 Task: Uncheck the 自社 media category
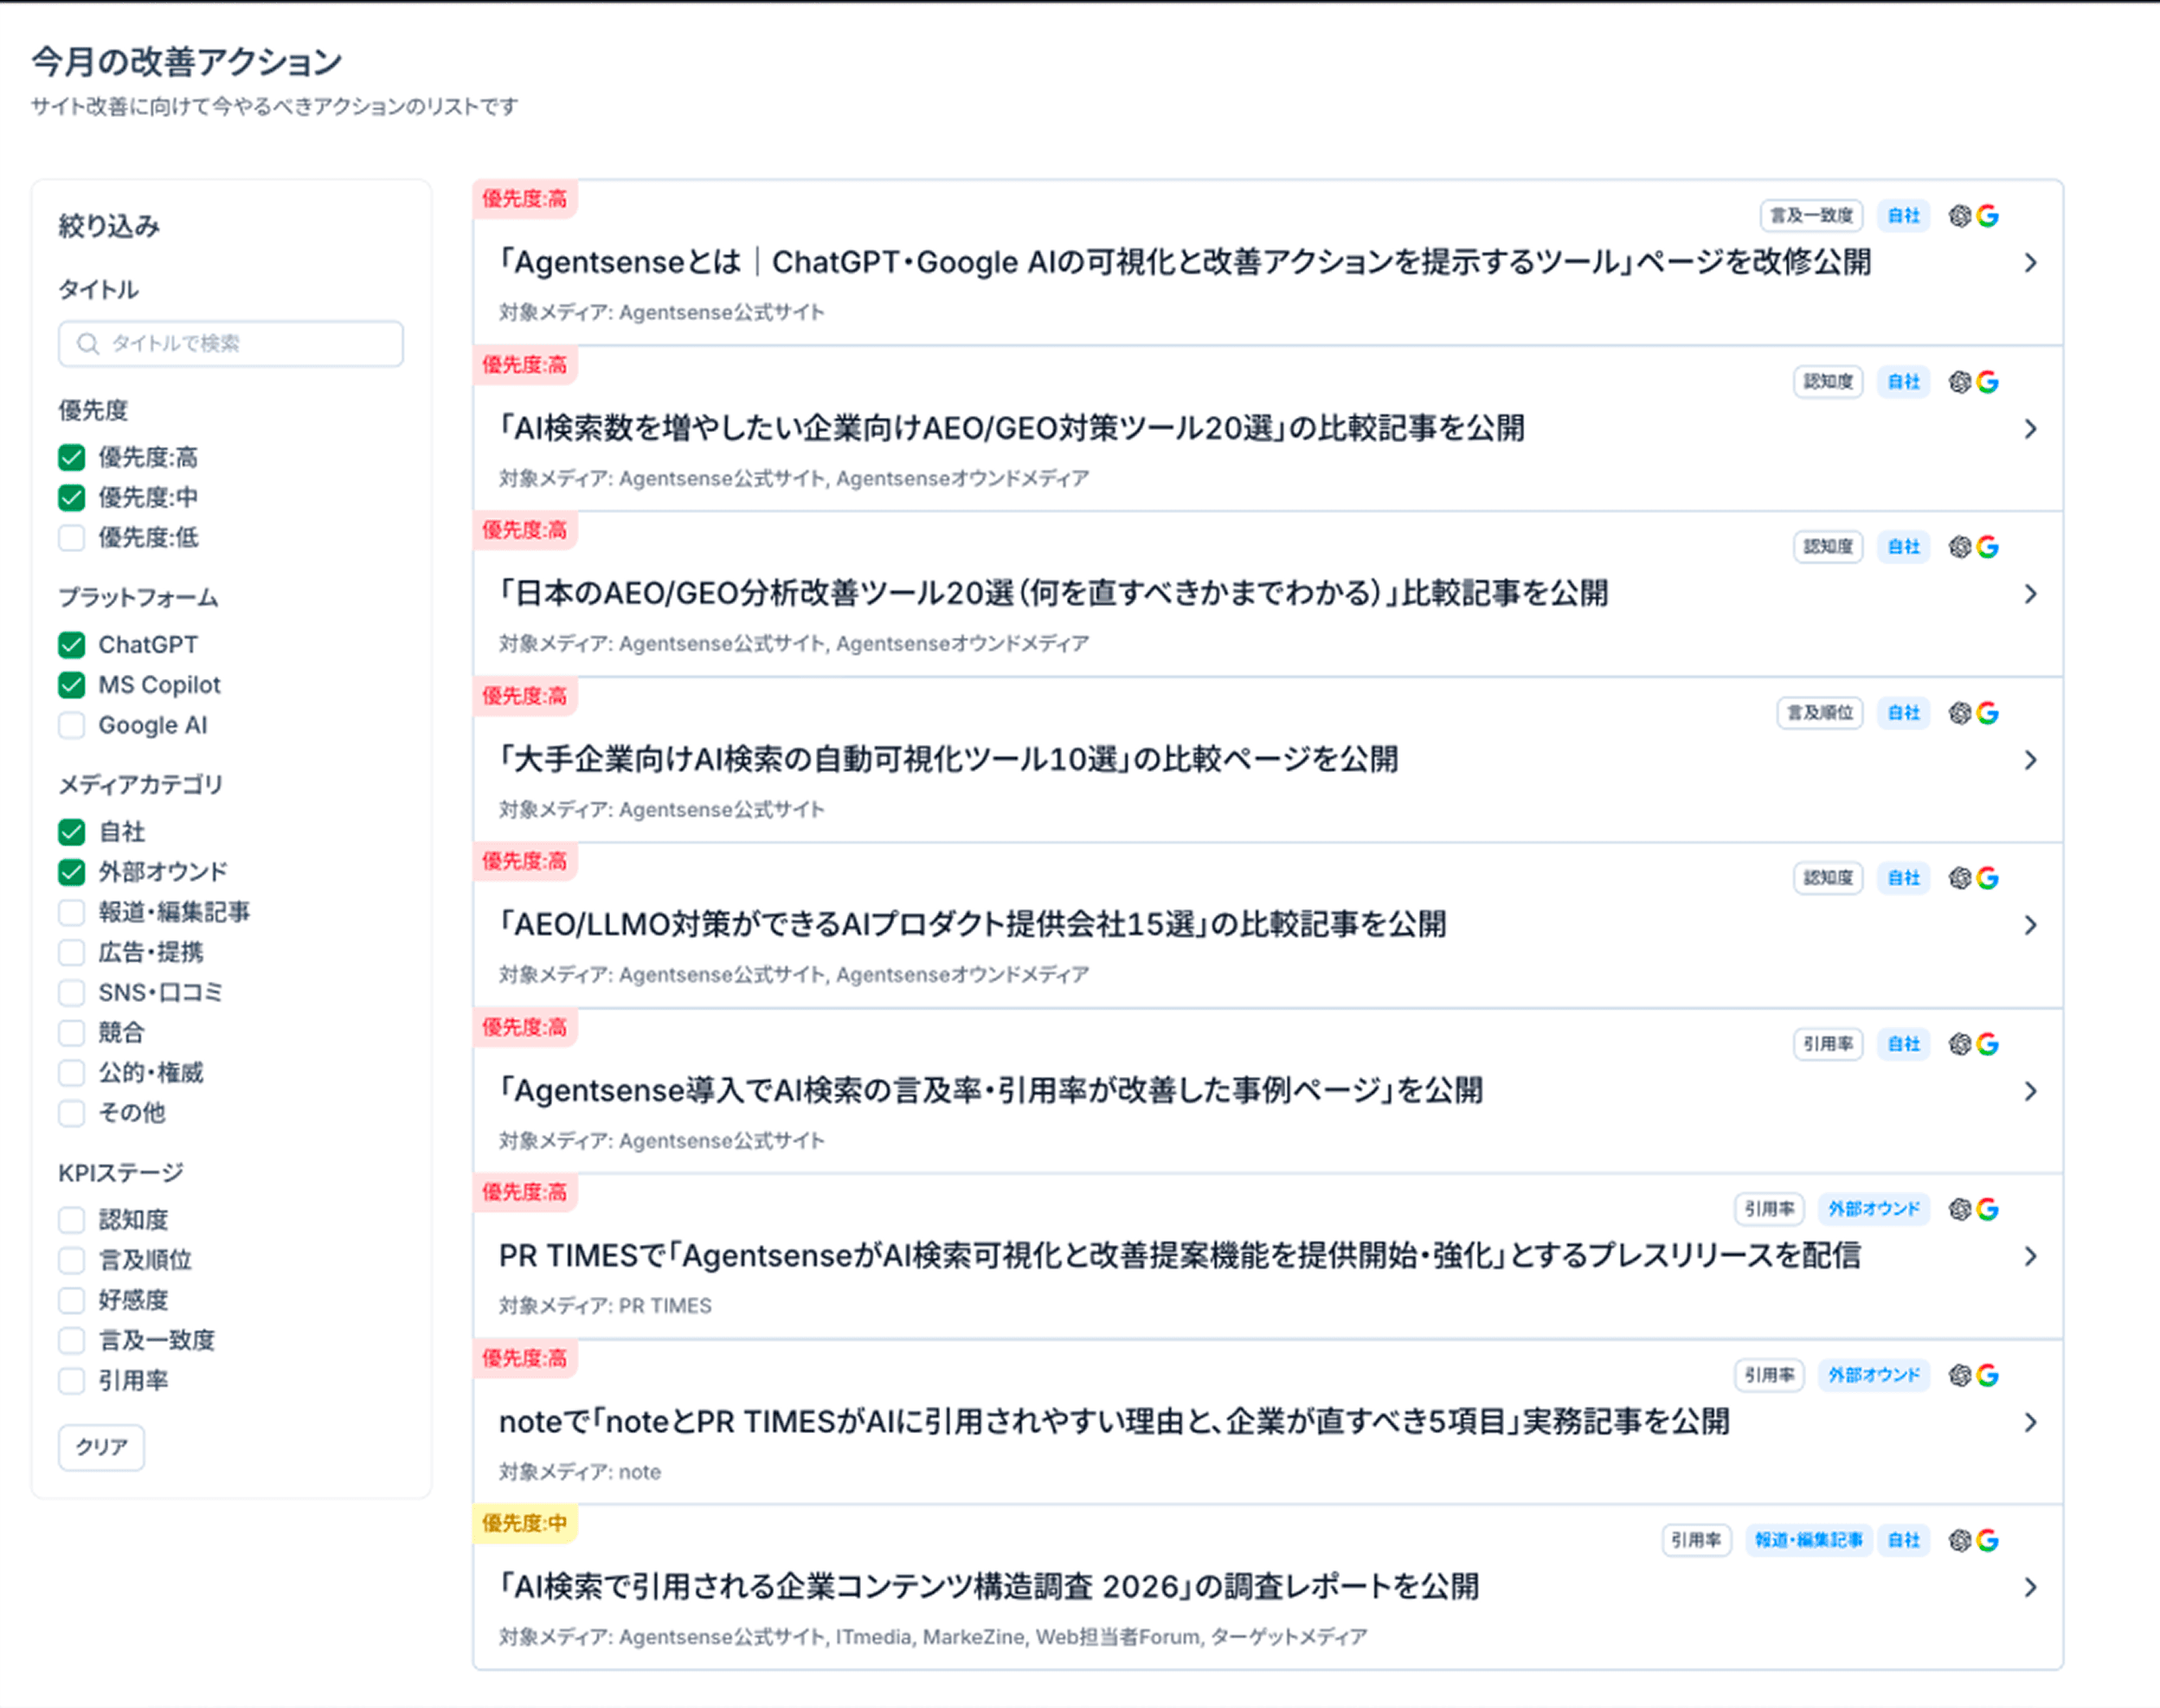pos(71,832)
